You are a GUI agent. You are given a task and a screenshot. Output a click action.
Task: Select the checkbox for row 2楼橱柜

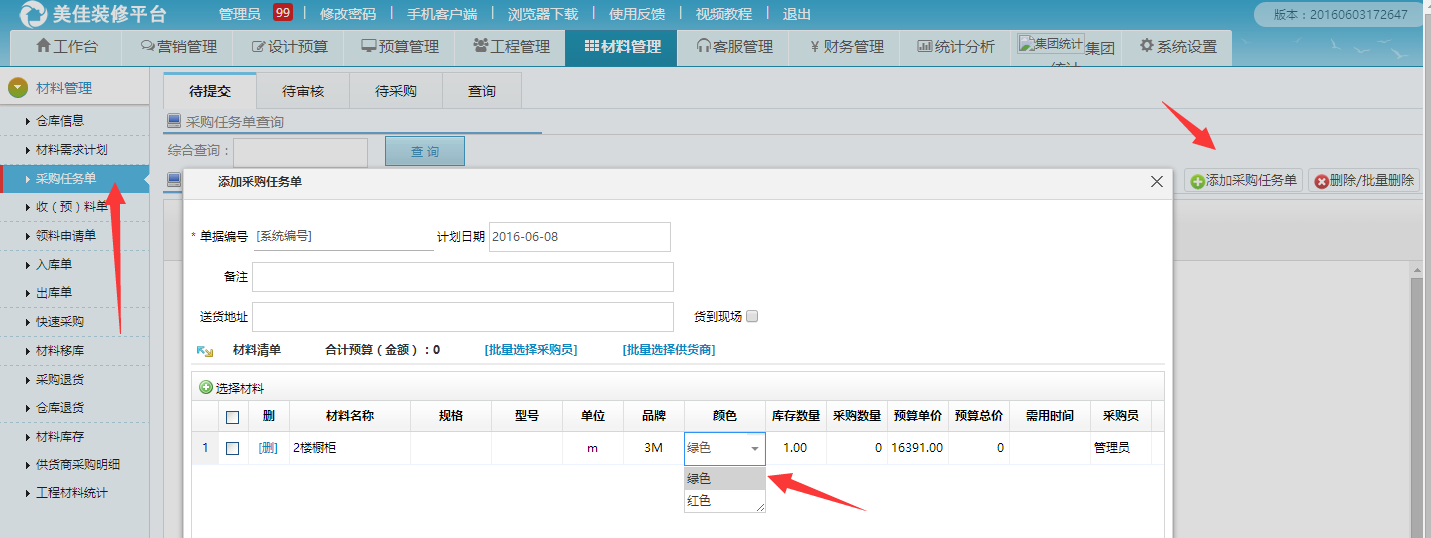(232, 448)
